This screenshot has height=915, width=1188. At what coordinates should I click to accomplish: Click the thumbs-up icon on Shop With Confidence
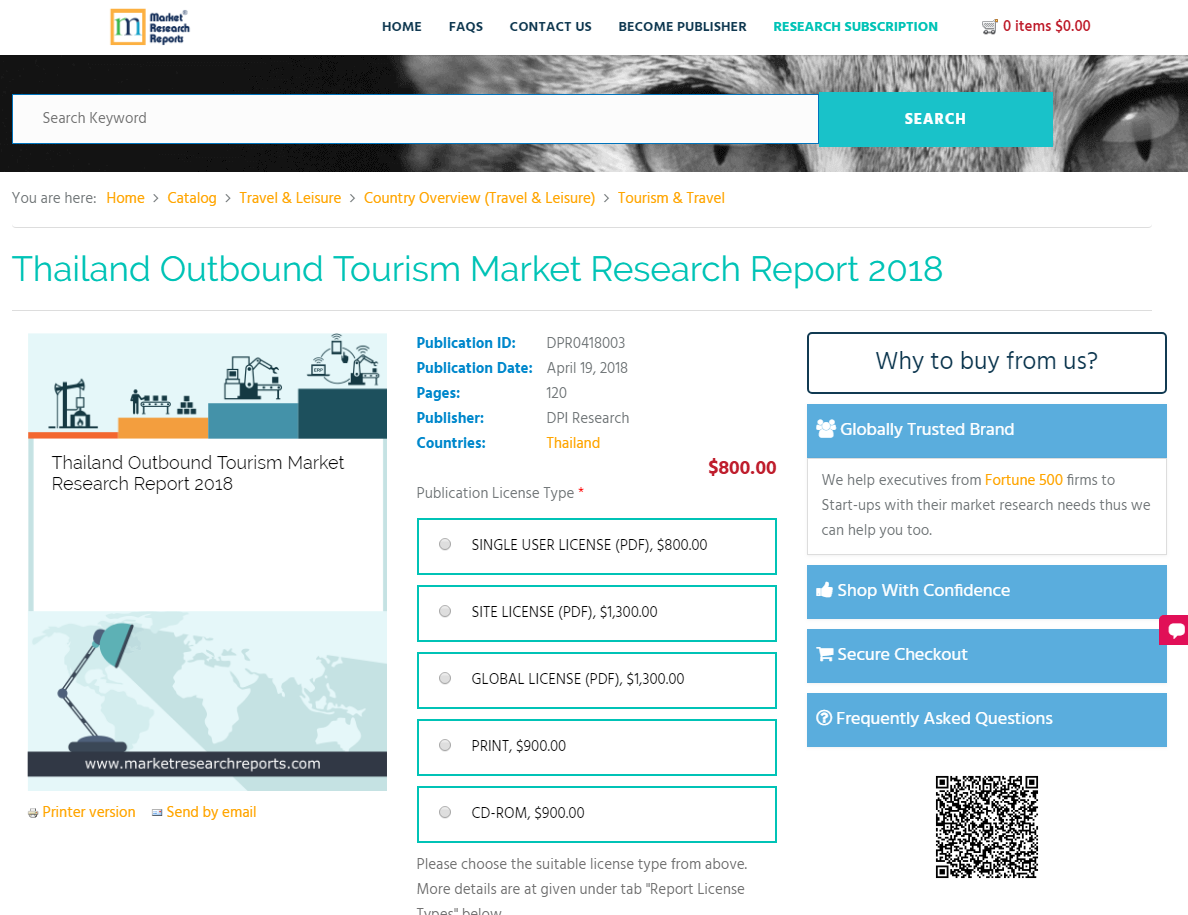point(826,590)
